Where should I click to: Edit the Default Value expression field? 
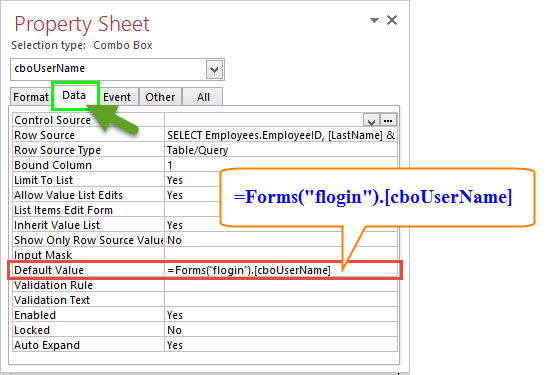pos(281,270)
